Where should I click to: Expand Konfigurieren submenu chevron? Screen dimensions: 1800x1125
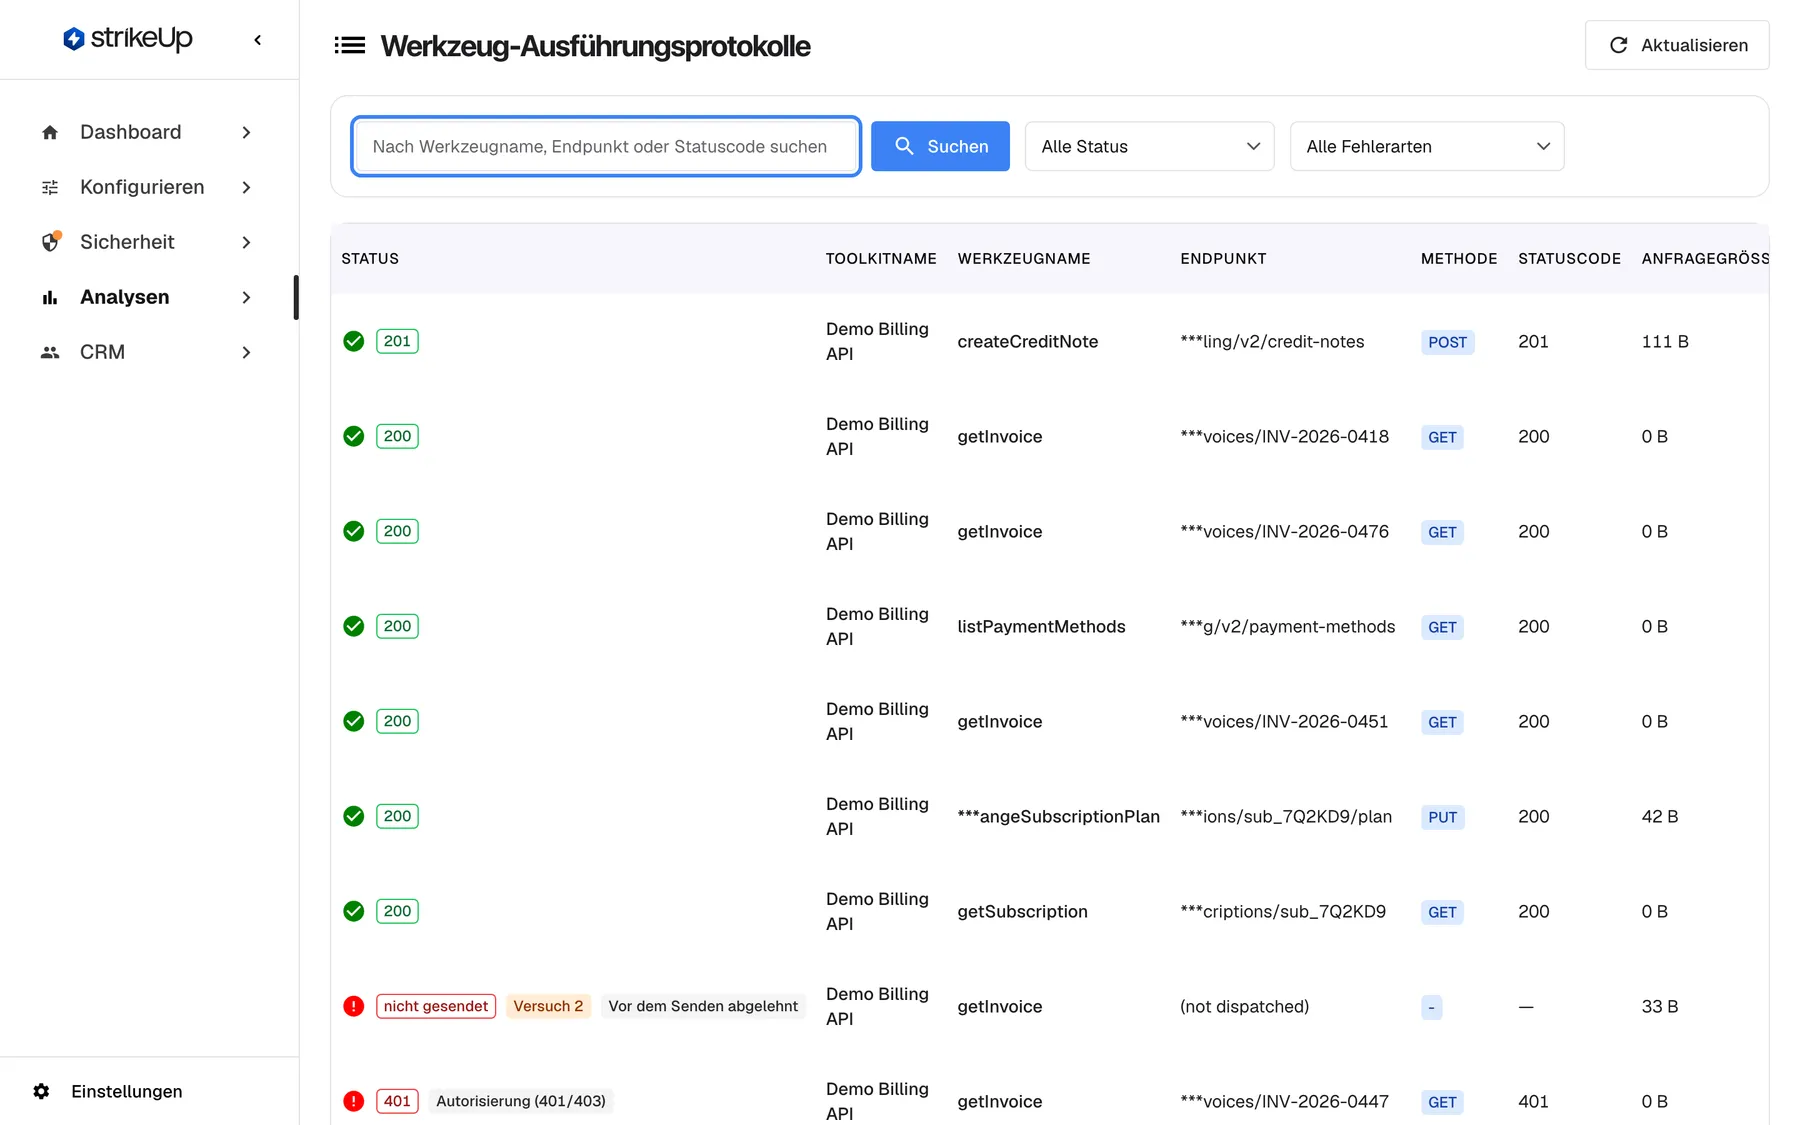[x=246, y=187]
